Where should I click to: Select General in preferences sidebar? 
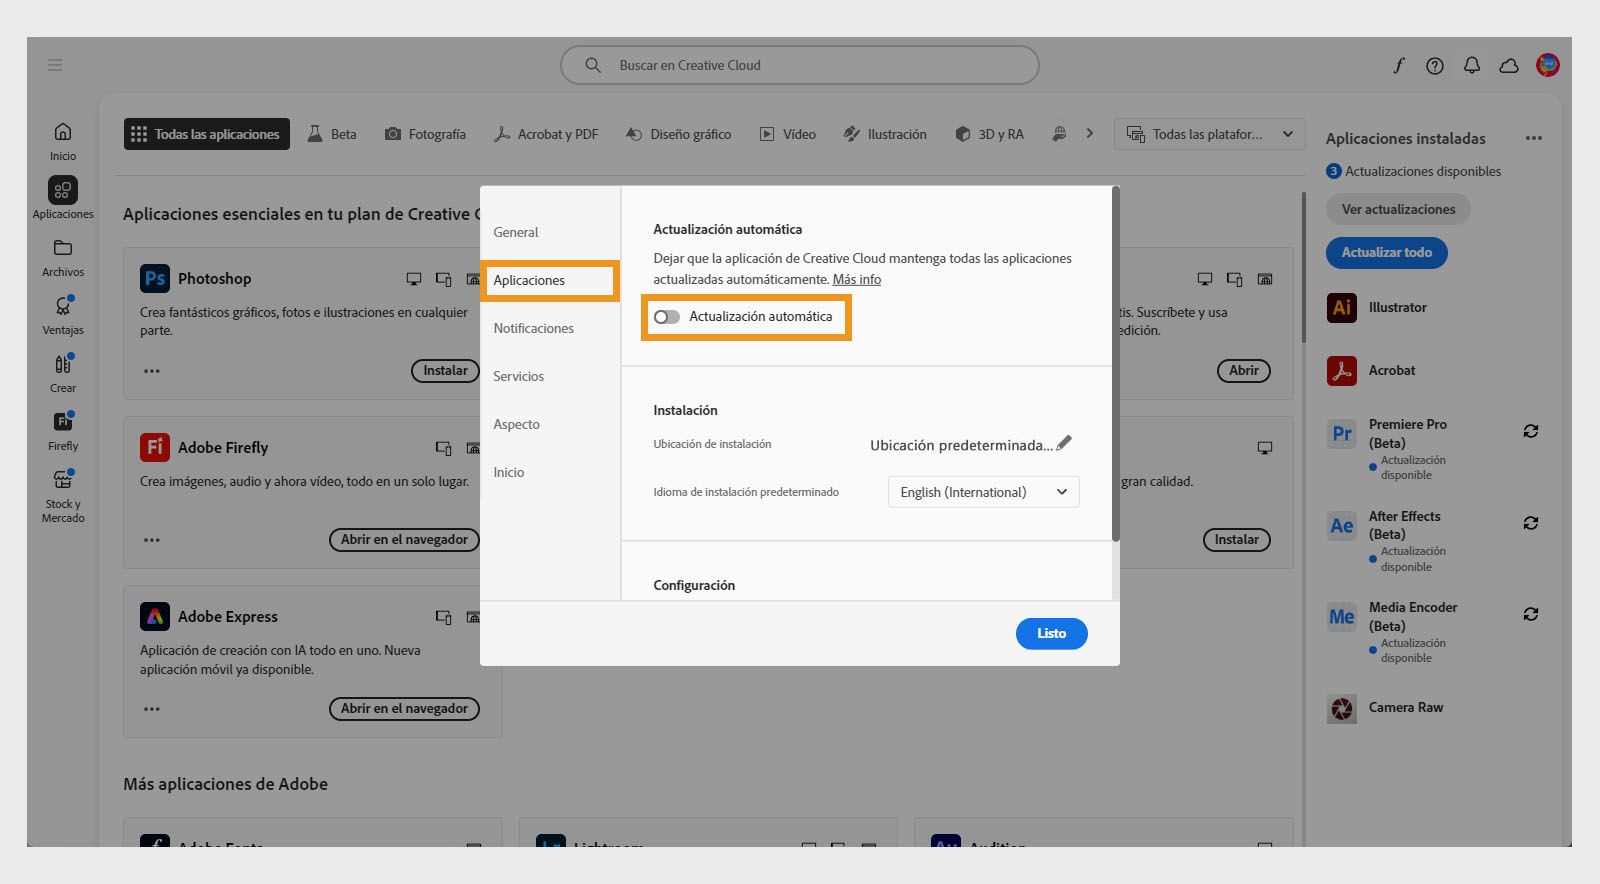[516, 232]
